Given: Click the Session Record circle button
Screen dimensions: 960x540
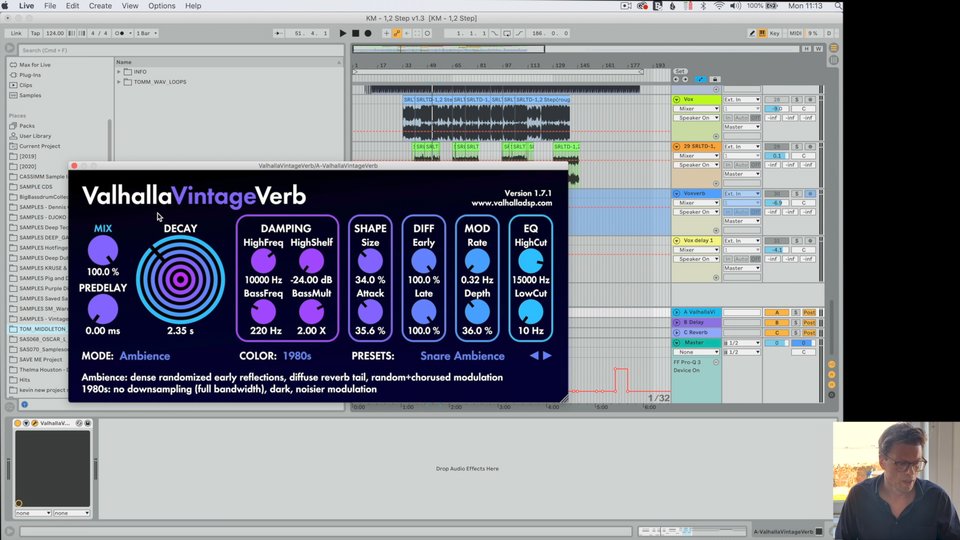Looking at the screenshot, I should (x=427, y=33).
